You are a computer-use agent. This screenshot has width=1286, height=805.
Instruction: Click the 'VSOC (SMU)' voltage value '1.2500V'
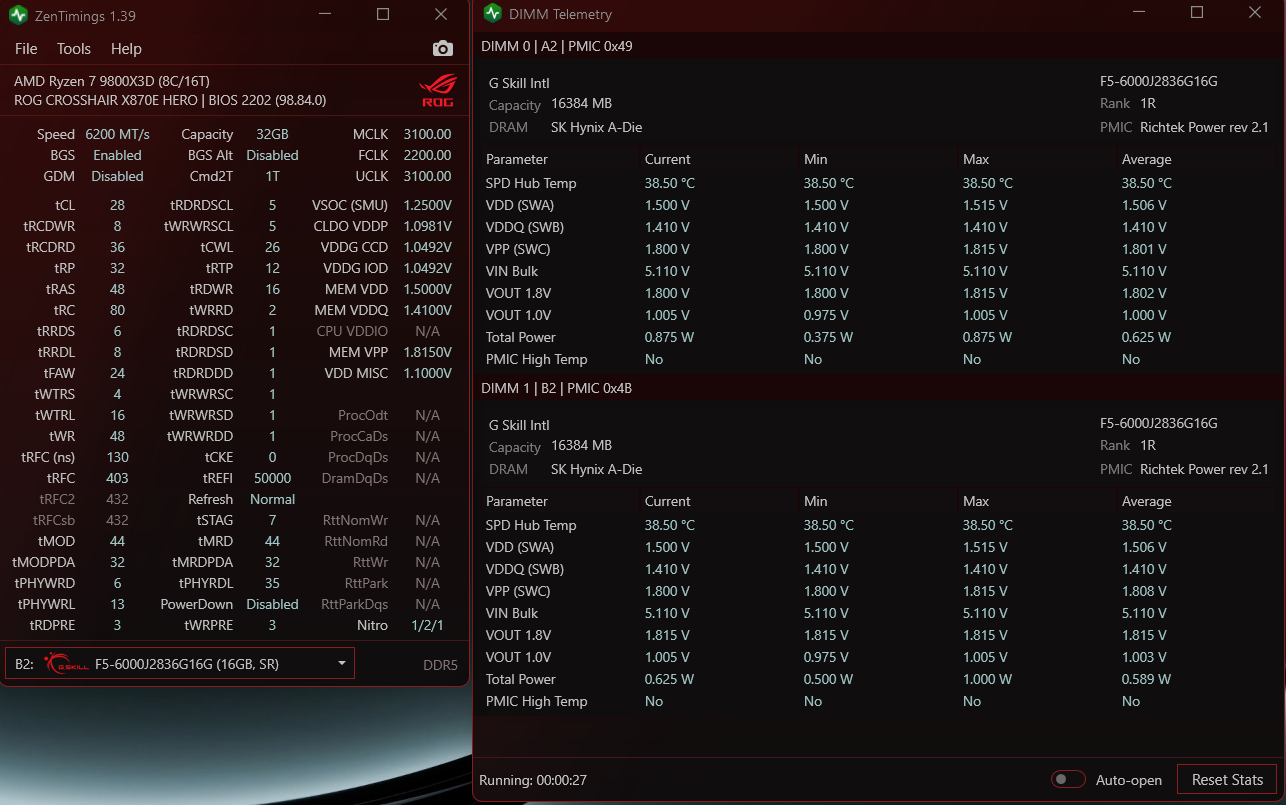coord(427,204)
